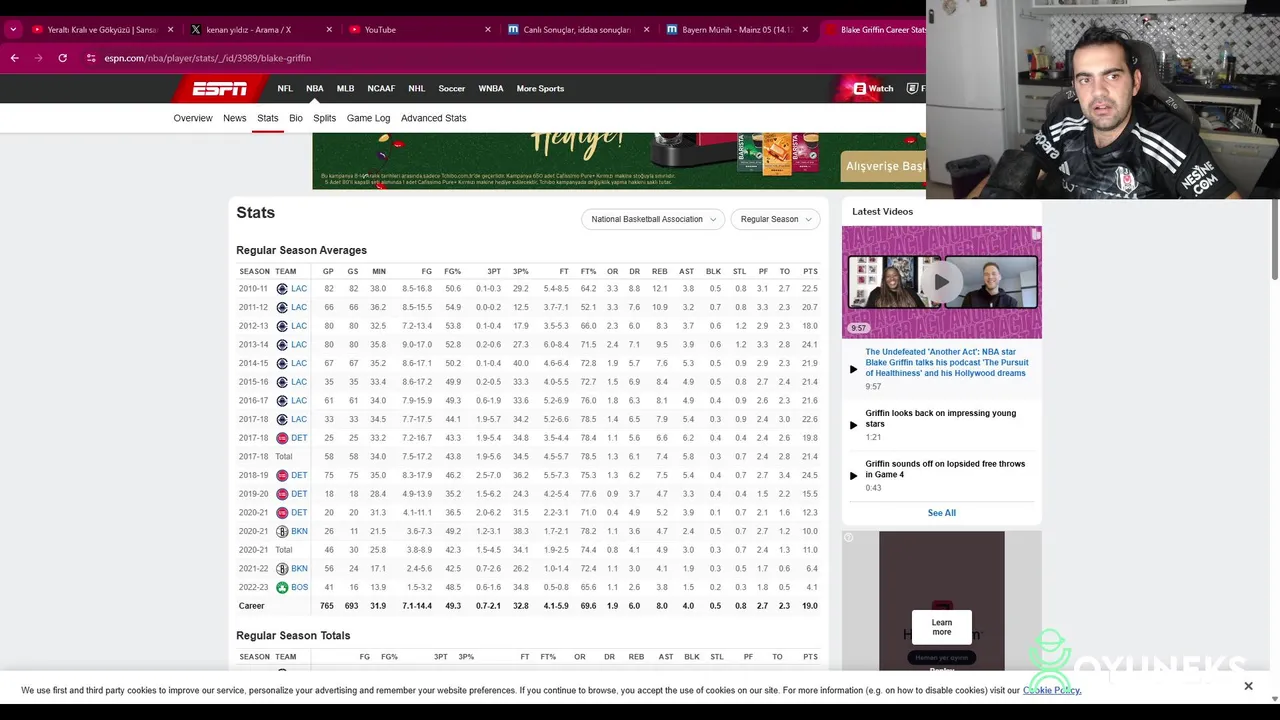Open the site info icon beside the URL

91,58
